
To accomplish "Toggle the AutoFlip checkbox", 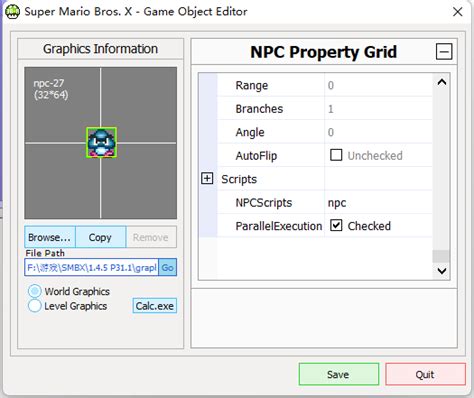I will [336, 155].
